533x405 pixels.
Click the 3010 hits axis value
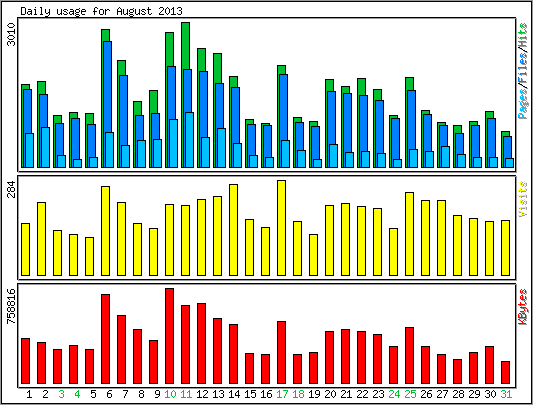coord(11,34)
